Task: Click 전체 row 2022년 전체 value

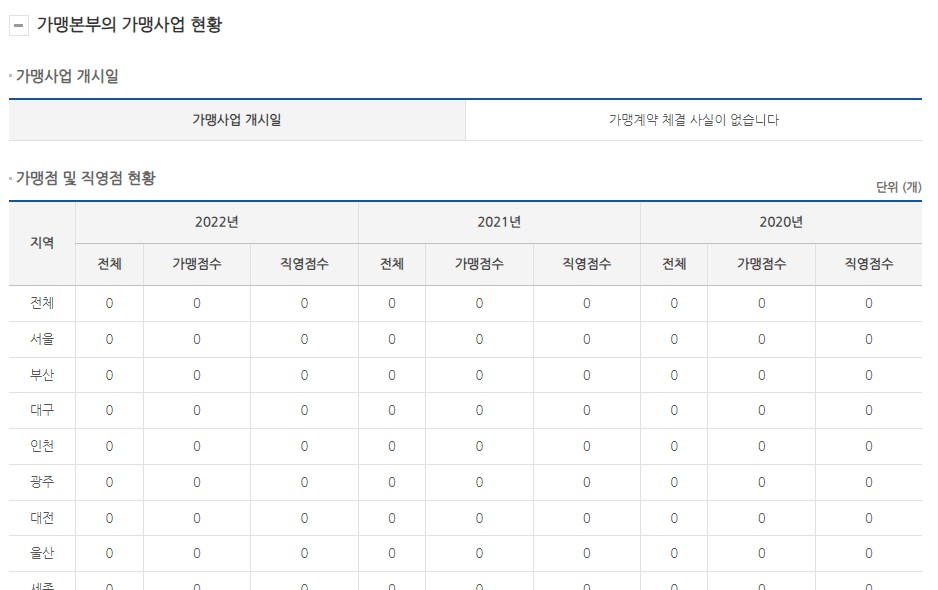Action: [x=109, y=303]
